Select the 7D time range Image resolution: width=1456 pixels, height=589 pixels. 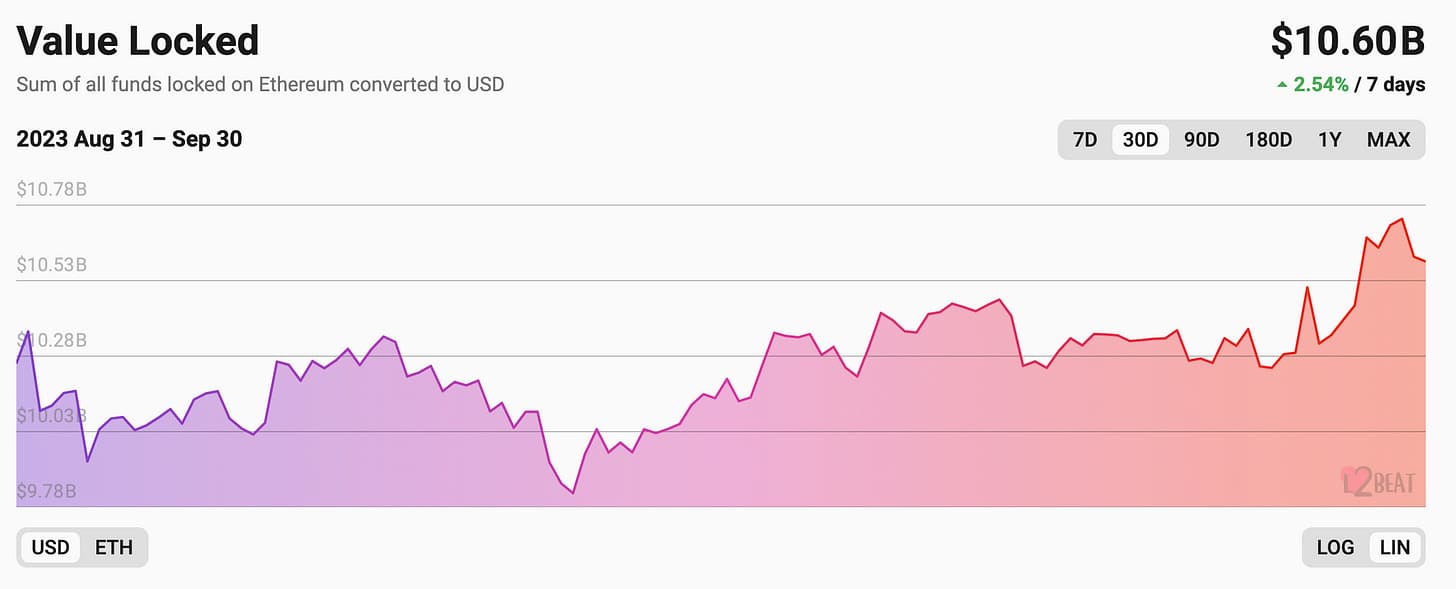coord(1085,140)
